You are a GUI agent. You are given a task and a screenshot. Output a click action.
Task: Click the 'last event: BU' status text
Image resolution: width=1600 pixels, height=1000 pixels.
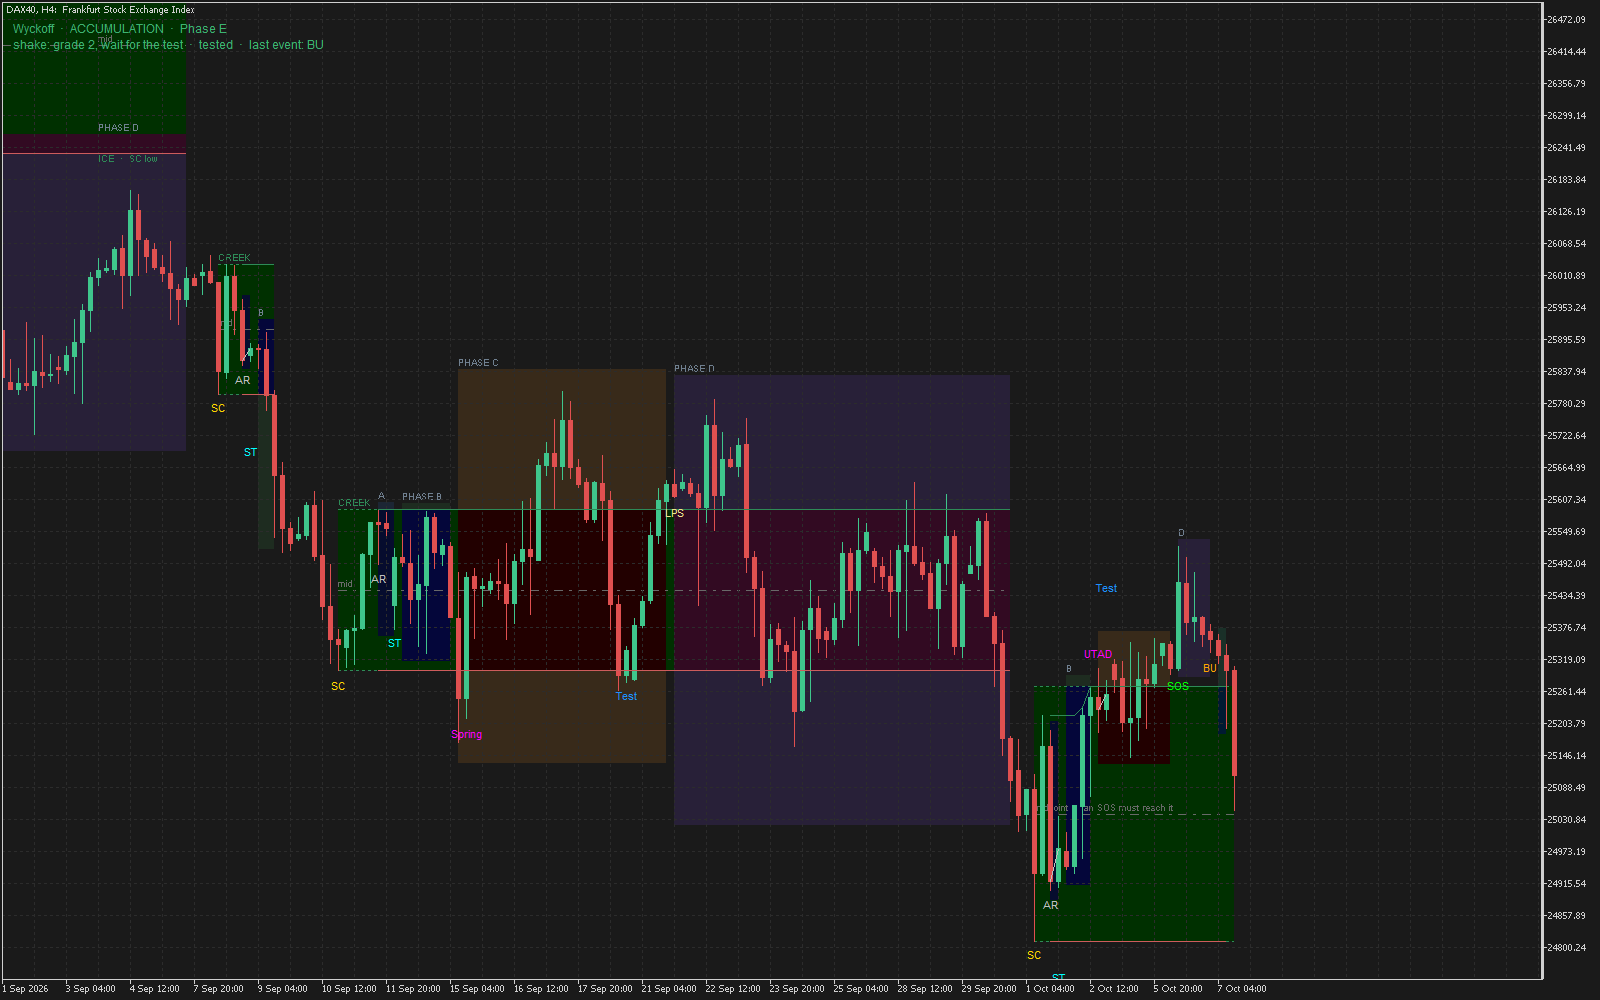[x=286, y=45]
